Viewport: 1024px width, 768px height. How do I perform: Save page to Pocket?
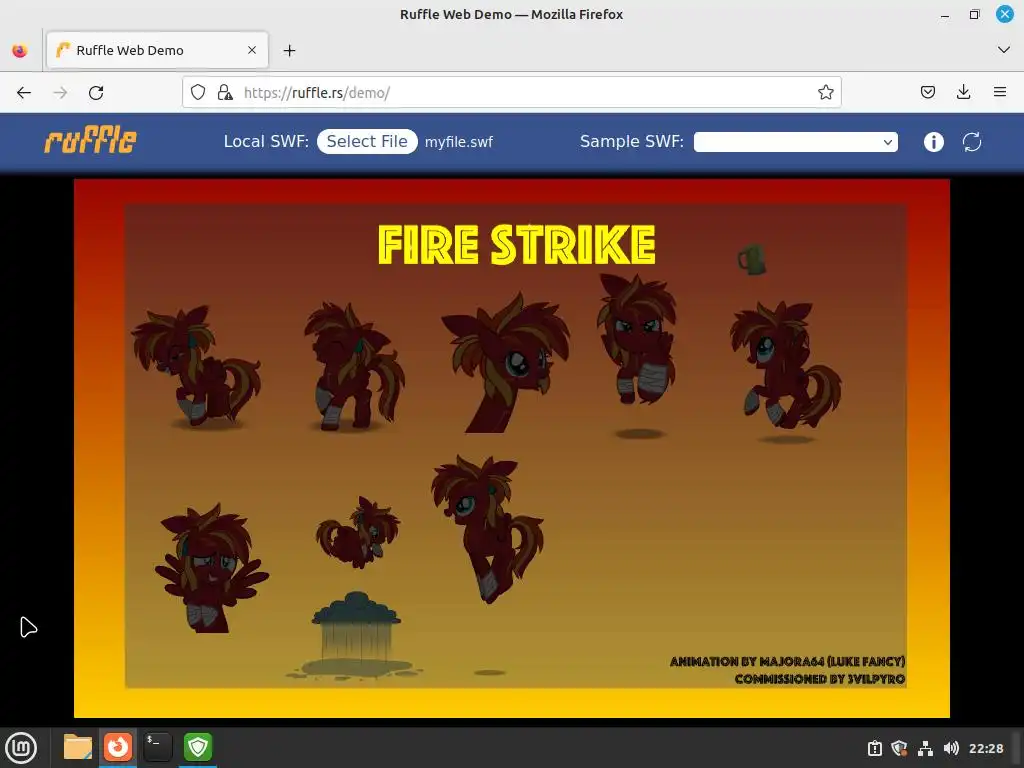927,92
